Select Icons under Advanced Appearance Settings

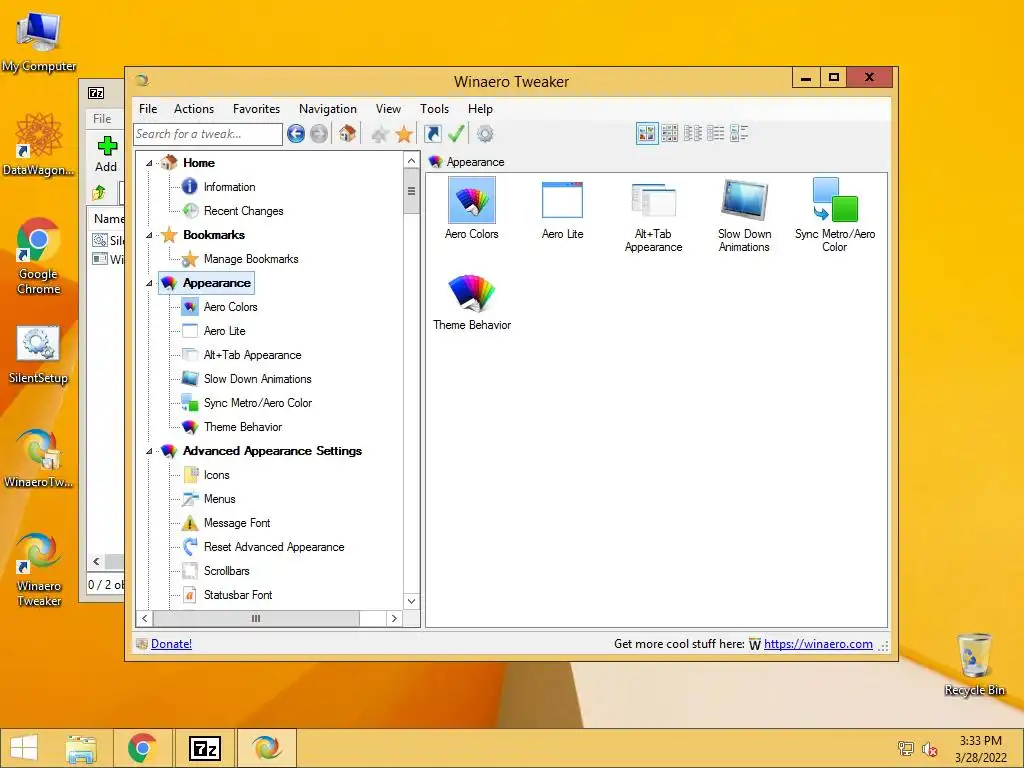tap(216, 475)
